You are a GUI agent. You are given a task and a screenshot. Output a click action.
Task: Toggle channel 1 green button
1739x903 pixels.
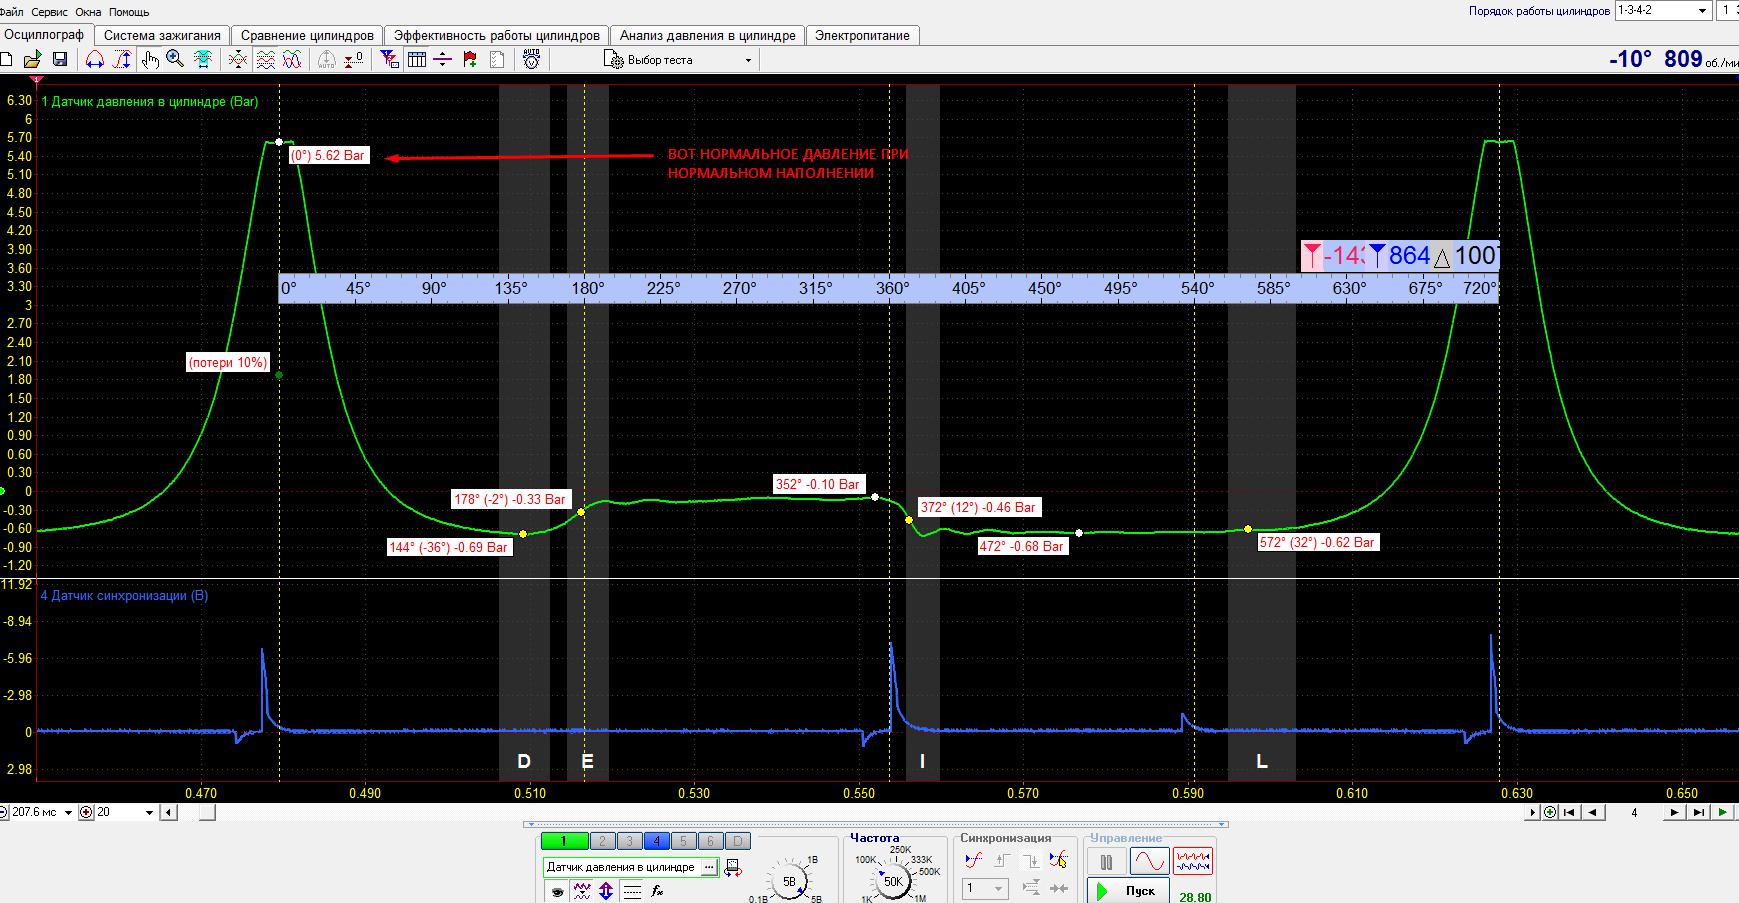pyautogui.click(x=565, y=841)
